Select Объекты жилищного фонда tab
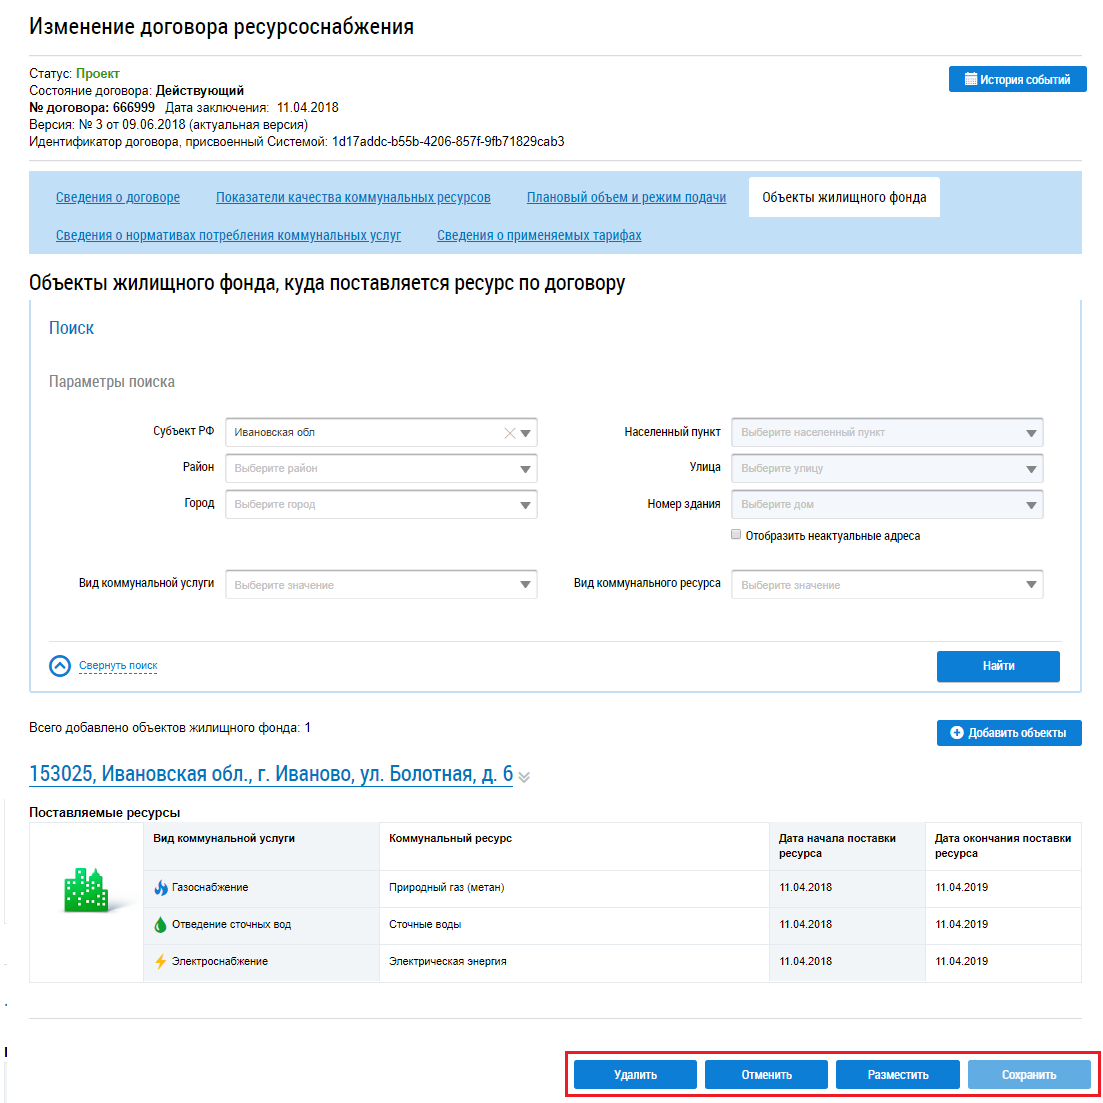The height and width of the screenshot is (1103, 1103). tap(844, 198)
